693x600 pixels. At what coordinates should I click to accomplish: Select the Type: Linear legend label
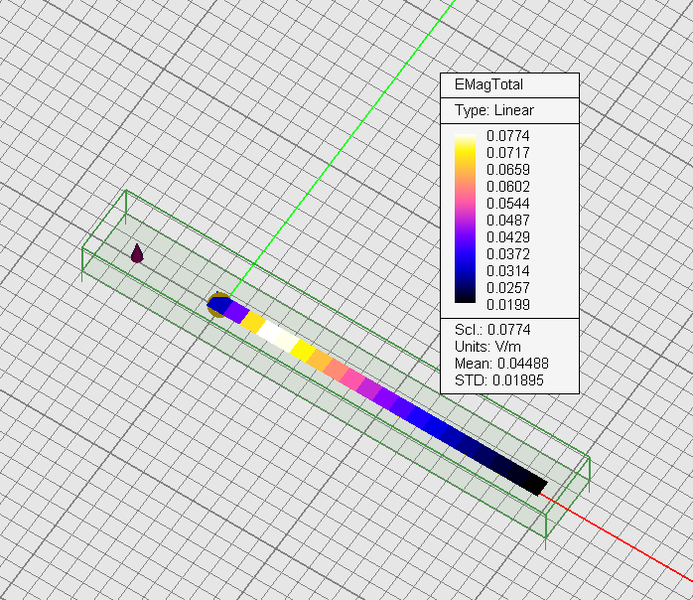(x=494, y=110)
